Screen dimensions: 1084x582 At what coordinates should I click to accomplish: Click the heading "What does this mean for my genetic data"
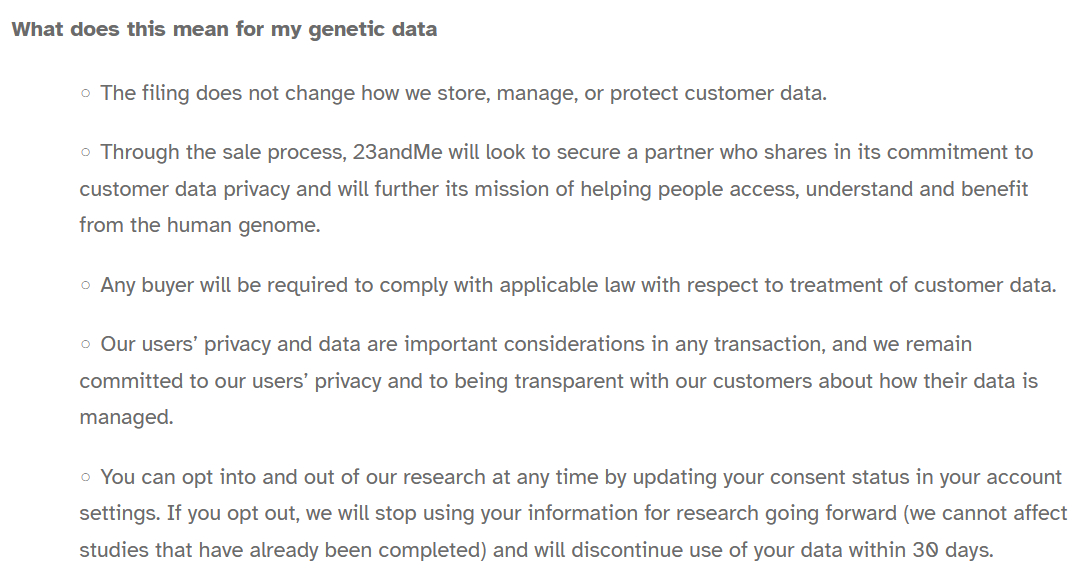click(224, 29)
